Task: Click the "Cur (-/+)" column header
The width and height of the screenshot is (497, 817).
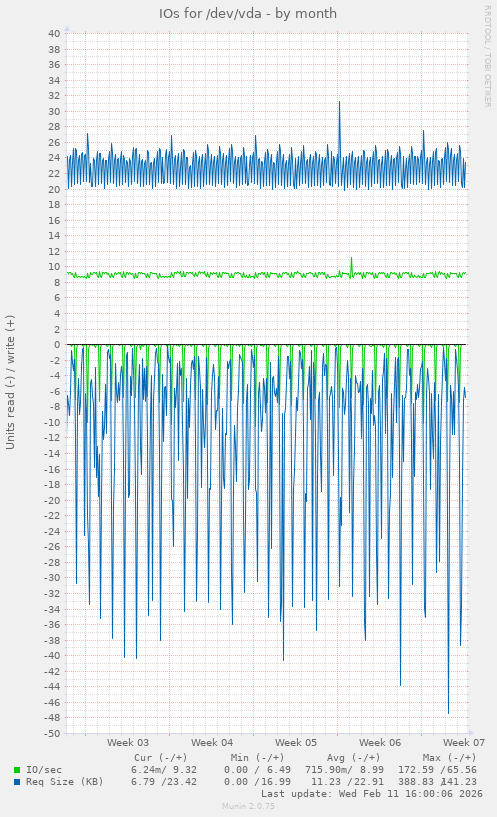Action: coord(160,758)
